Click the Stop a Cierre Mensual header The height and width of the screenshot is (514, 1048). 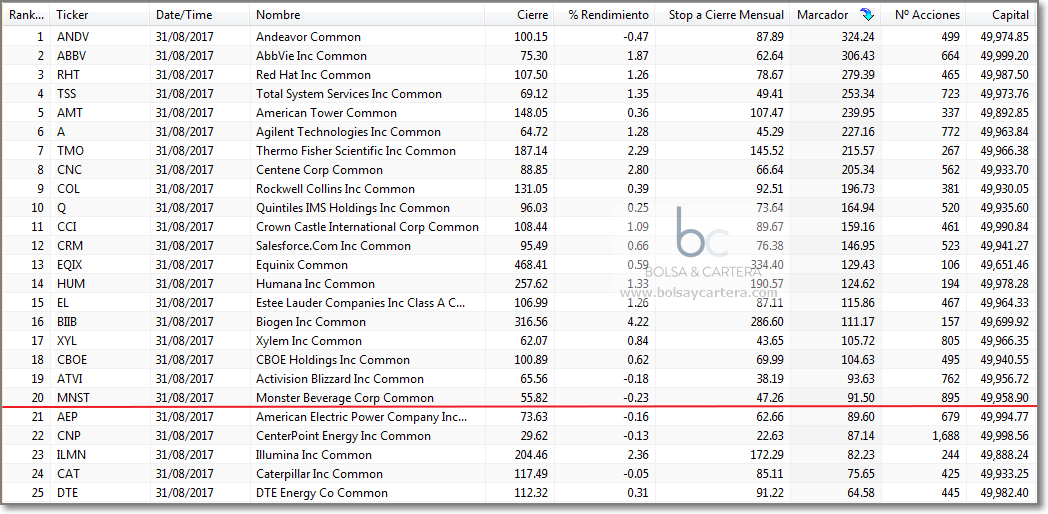click(722, 15)
